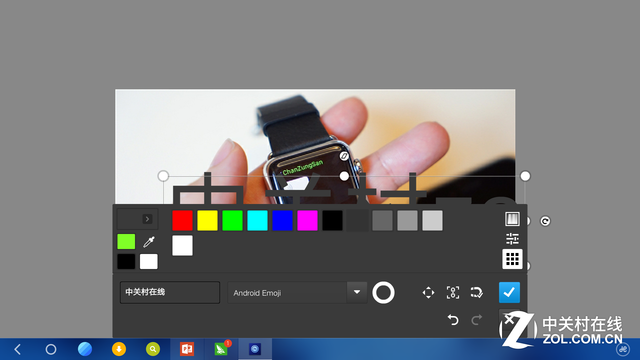The width and height of the screenshot is (640, 360).
Task: Confirm with the blue checkmark button
Action: (x=509, y=292)
